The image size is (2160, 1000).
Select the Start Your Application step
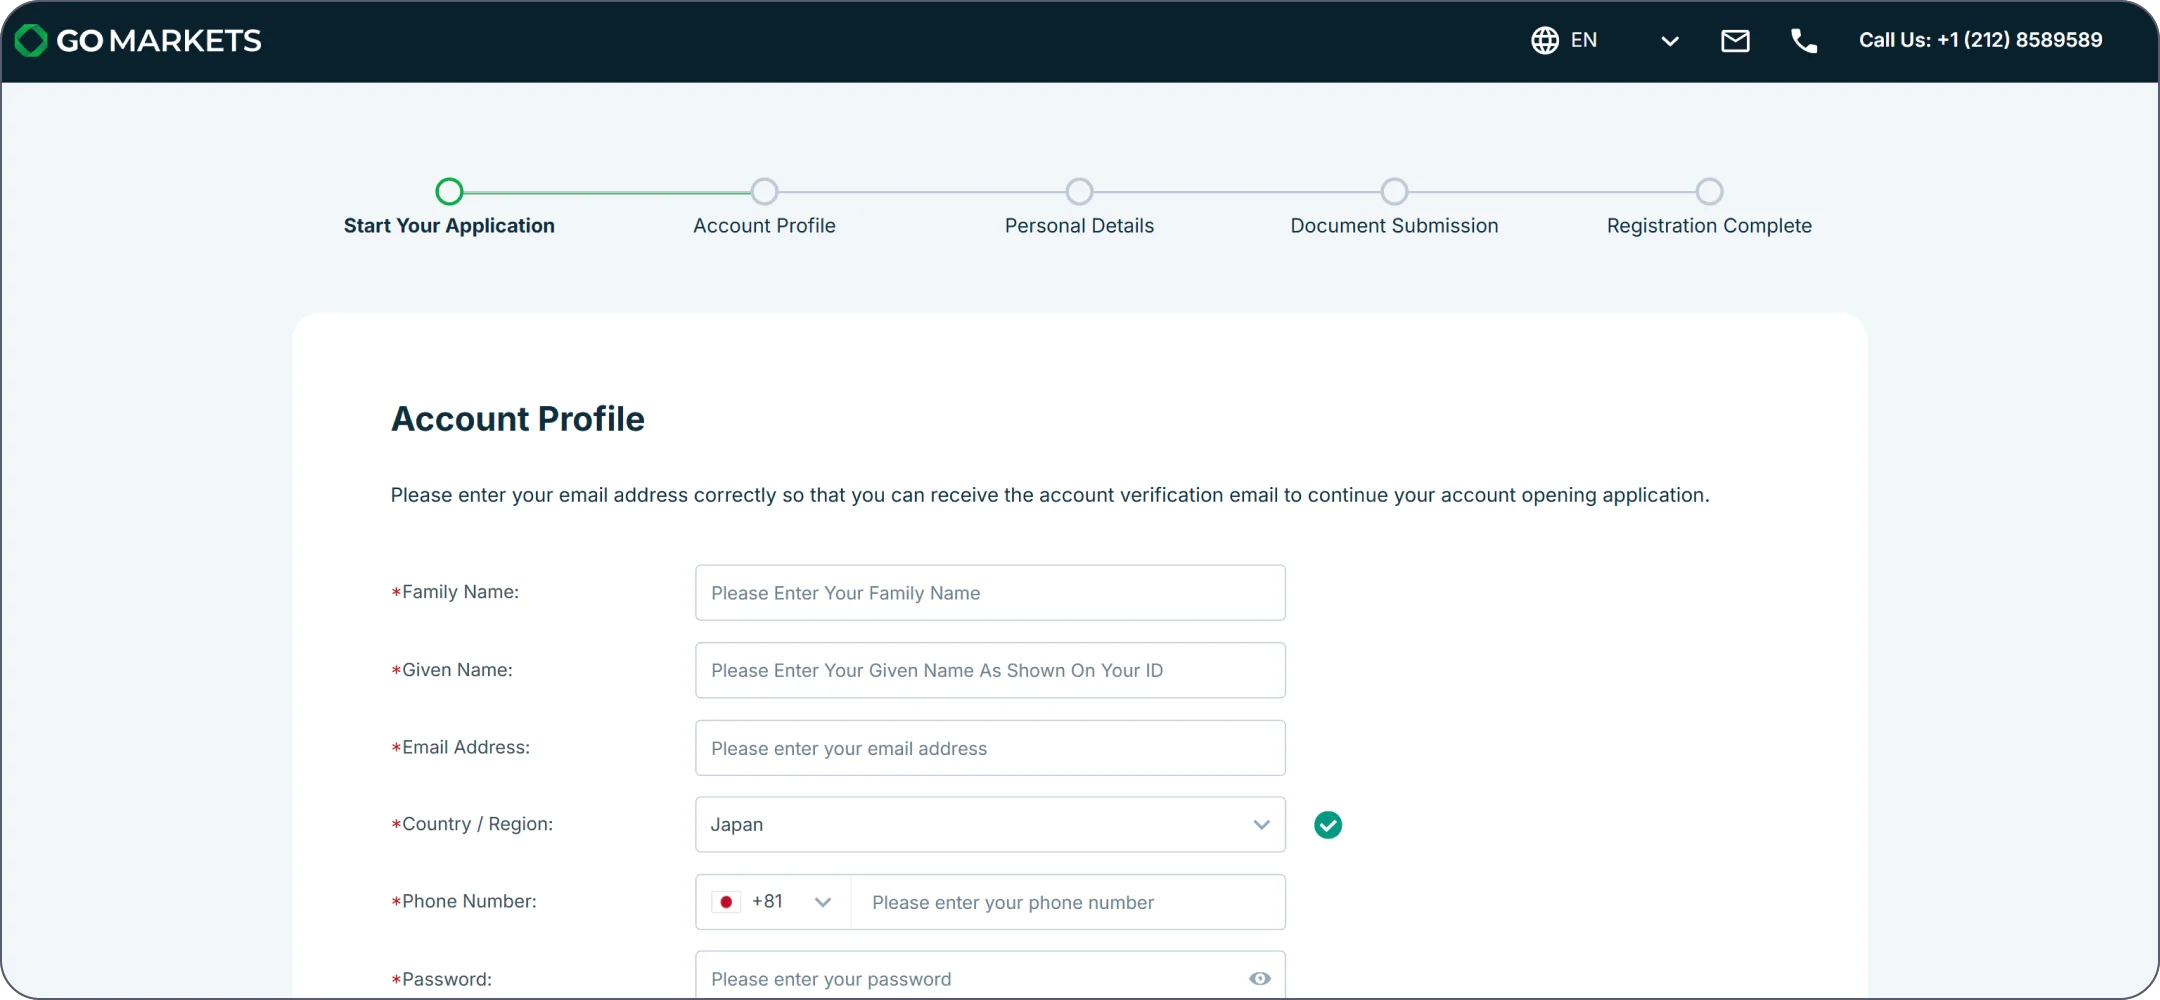click(449, 191)
